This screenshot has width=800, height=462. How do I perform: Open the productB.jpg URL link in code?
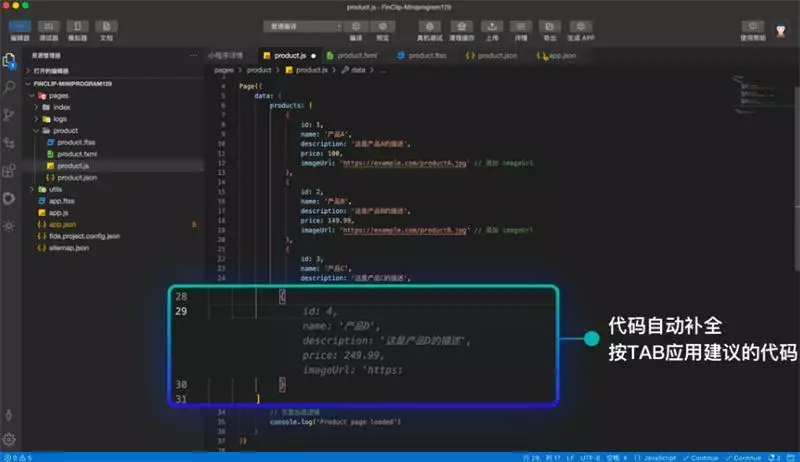[405, 230]
